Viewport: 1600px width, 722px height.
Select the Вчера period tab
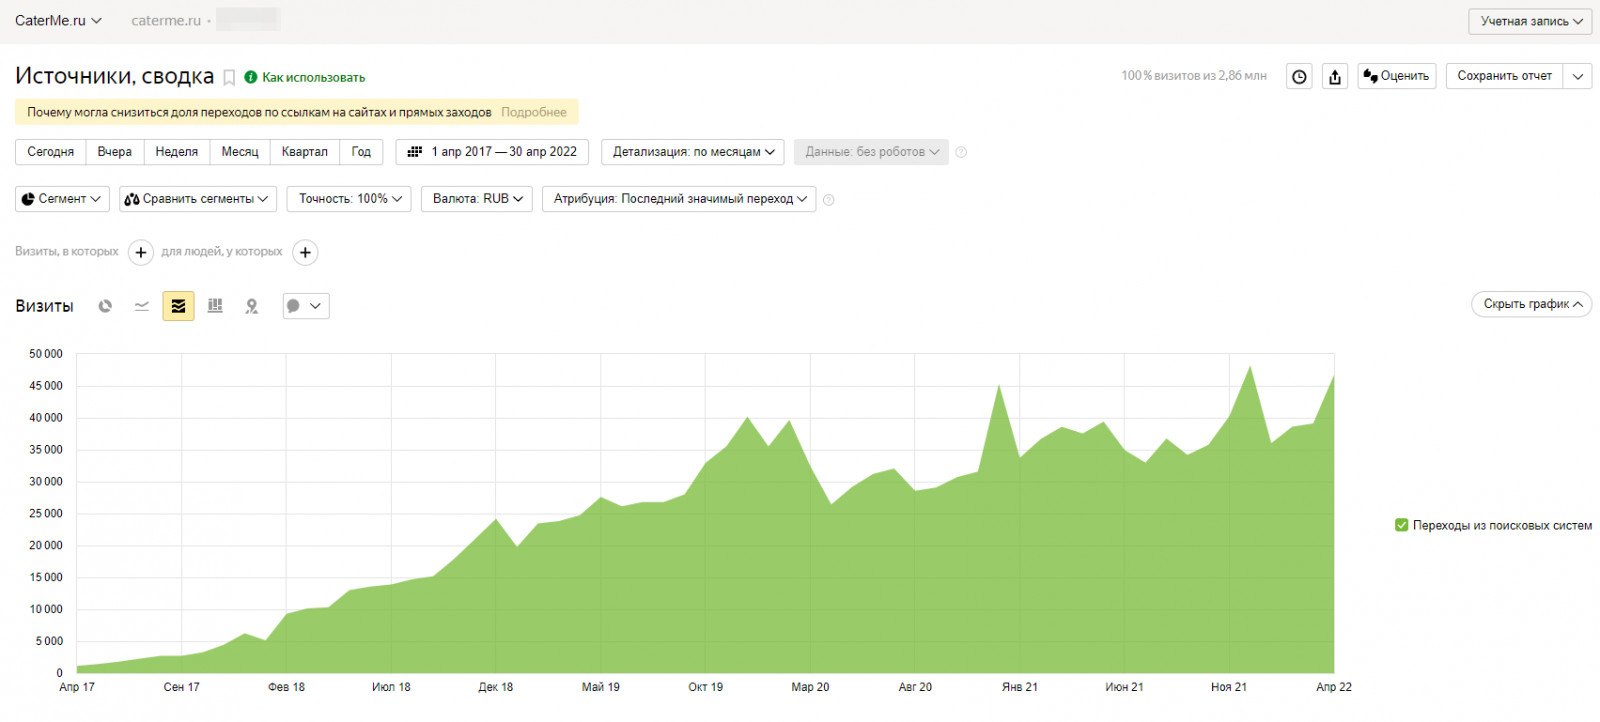115,152
